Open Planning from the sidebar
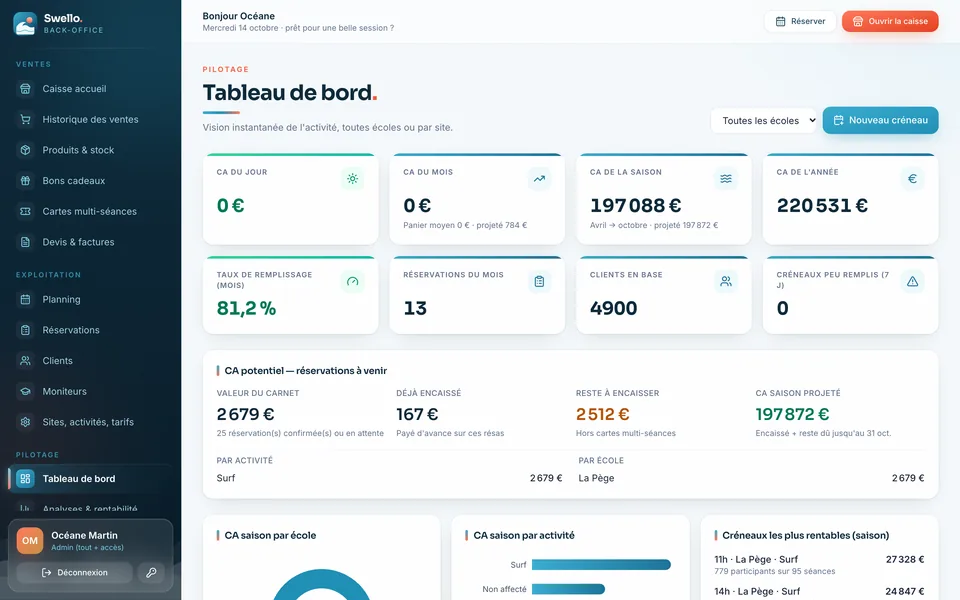Image resolution: width=960 pixels, height=600 pixels. tap(91, 299)
